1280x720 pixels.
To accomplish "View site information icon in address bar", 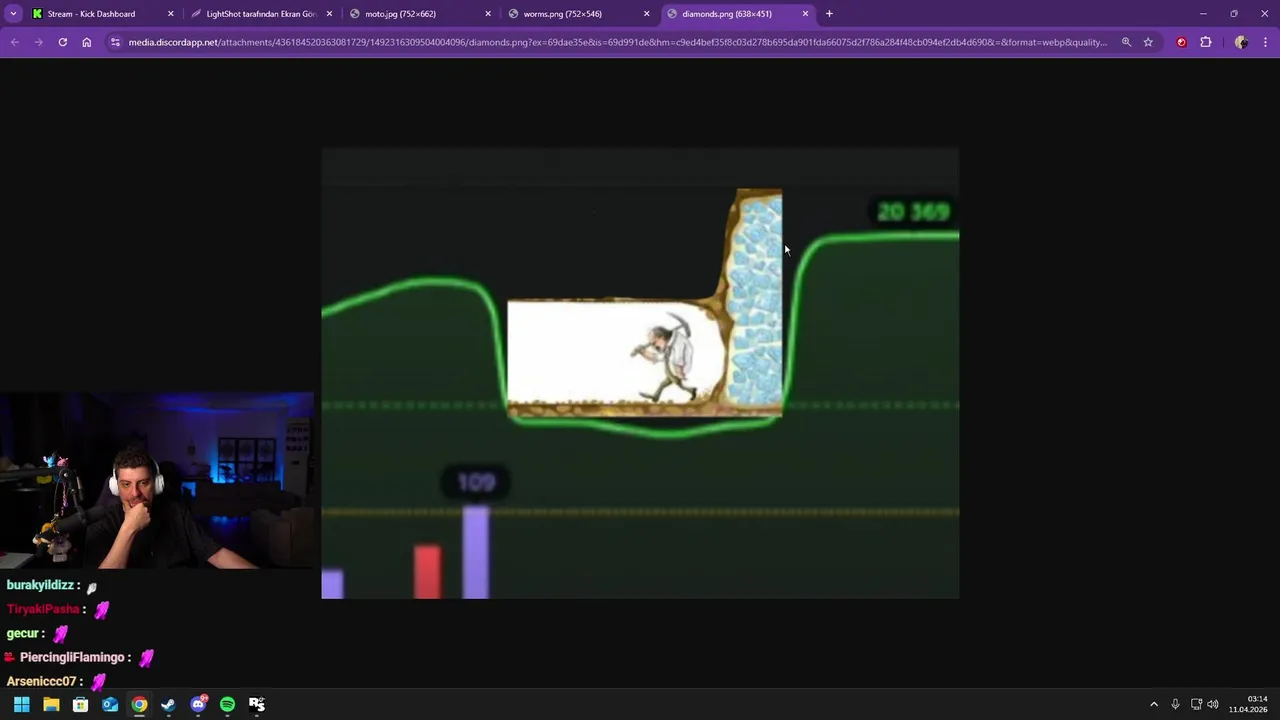I will point(116,42).
